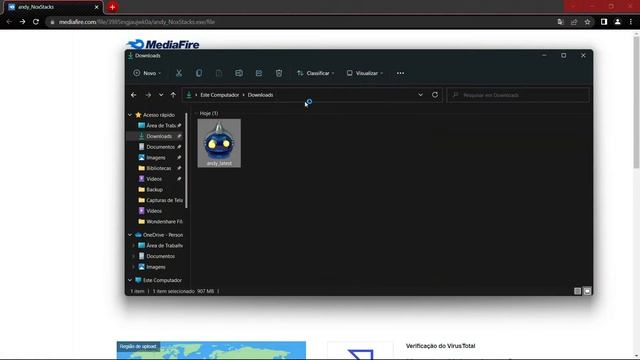Open Chrome's three-dot menu

631,22
